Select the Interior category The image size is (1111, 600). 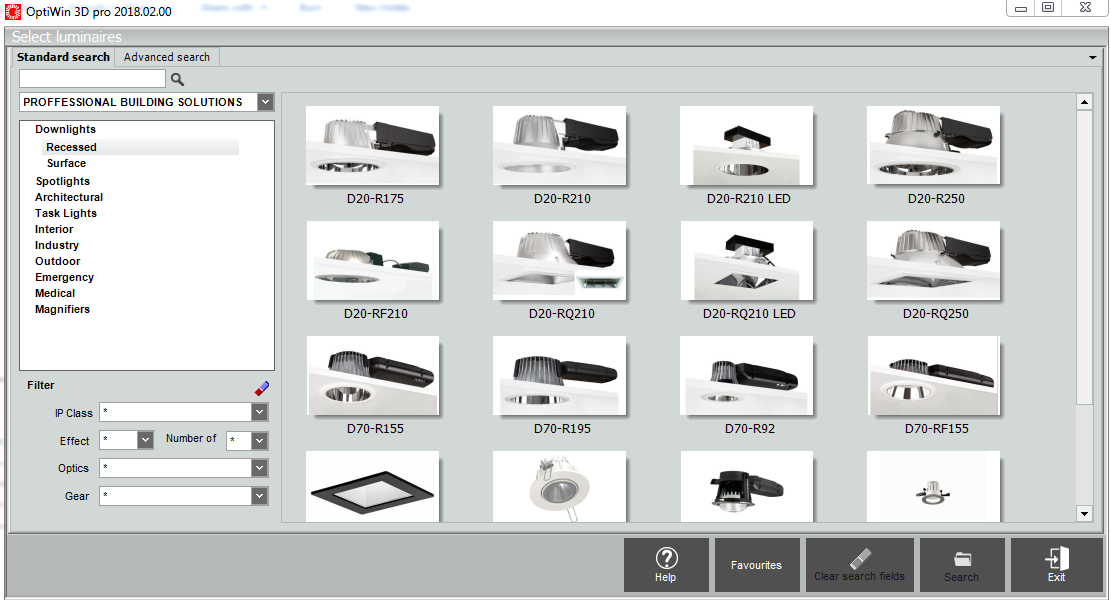54,229
